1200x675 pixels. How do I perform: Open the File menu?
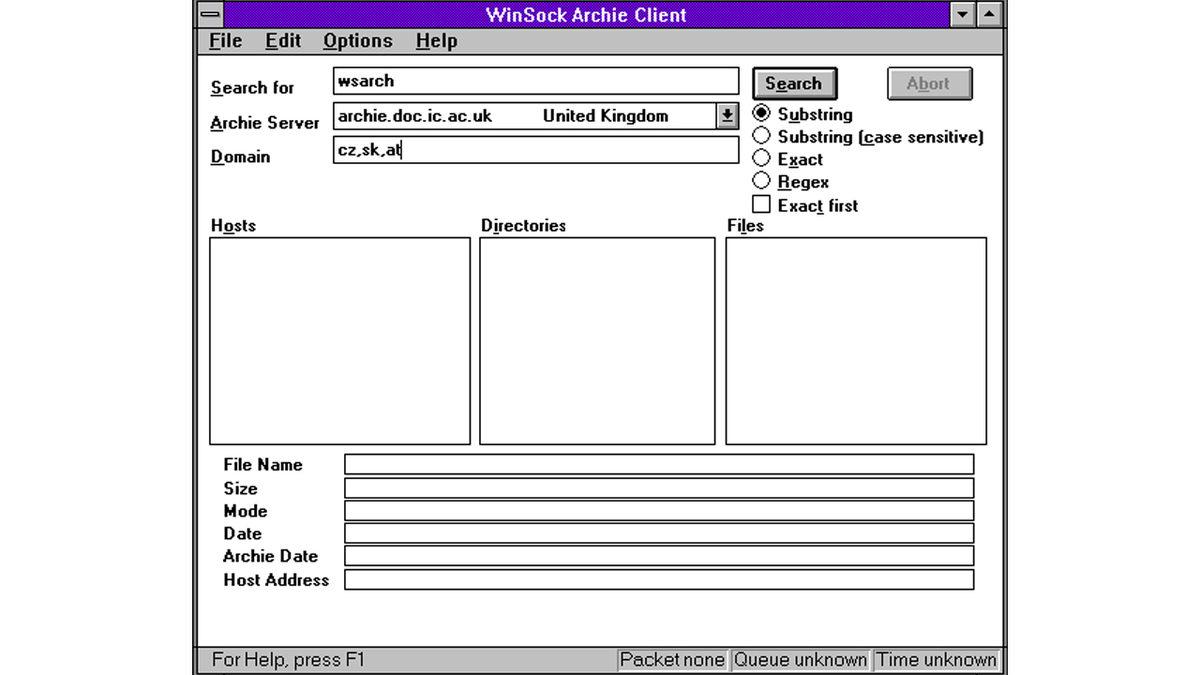225,41
